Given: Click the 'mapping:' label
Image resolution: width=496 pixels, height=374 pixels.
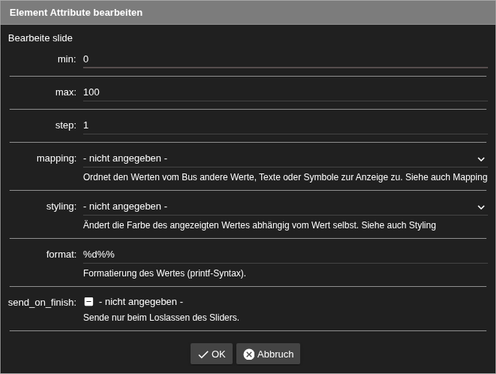Looking at the screenshot, I should coord(57,159).
